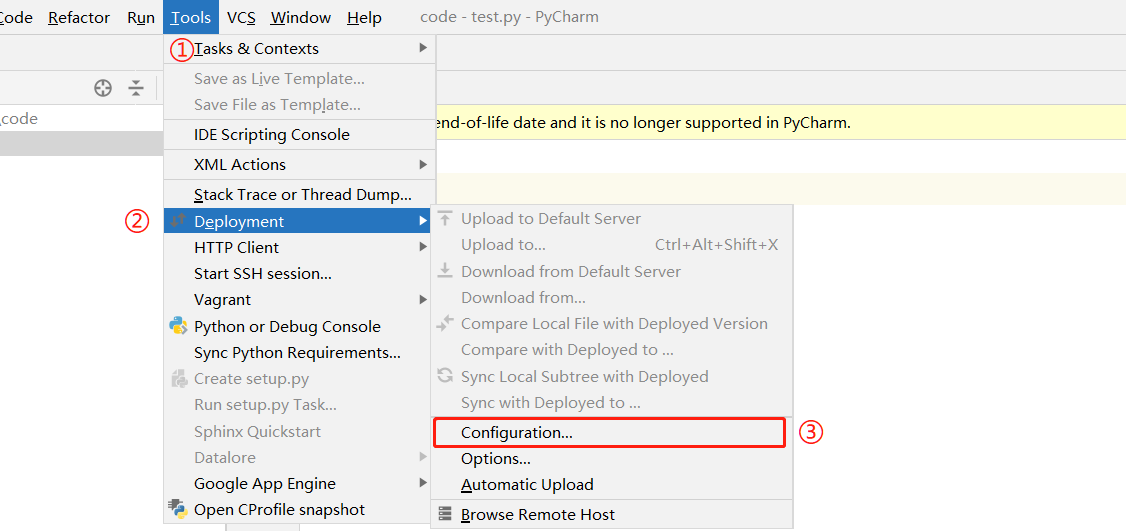
Task: Expand the XML Actions submenu arrow
Action: [424, 164]
